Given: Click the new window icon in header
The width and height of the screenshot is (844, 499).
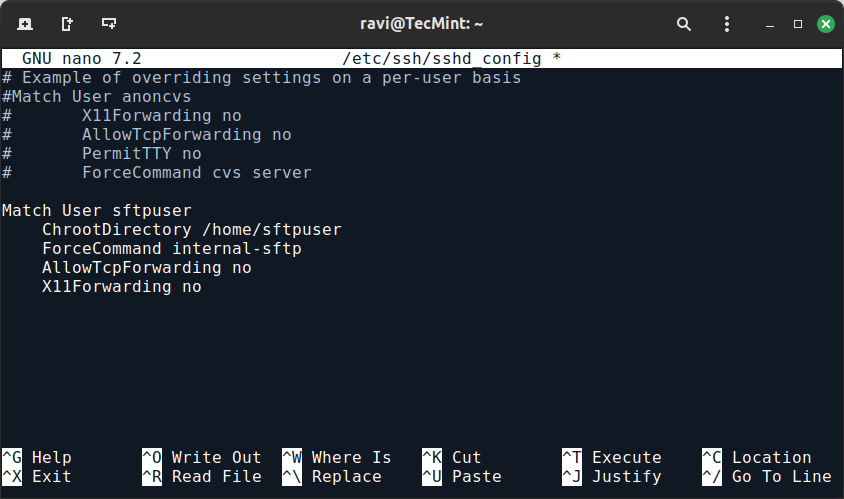Looking at the screenshot, I should (67, 24).
